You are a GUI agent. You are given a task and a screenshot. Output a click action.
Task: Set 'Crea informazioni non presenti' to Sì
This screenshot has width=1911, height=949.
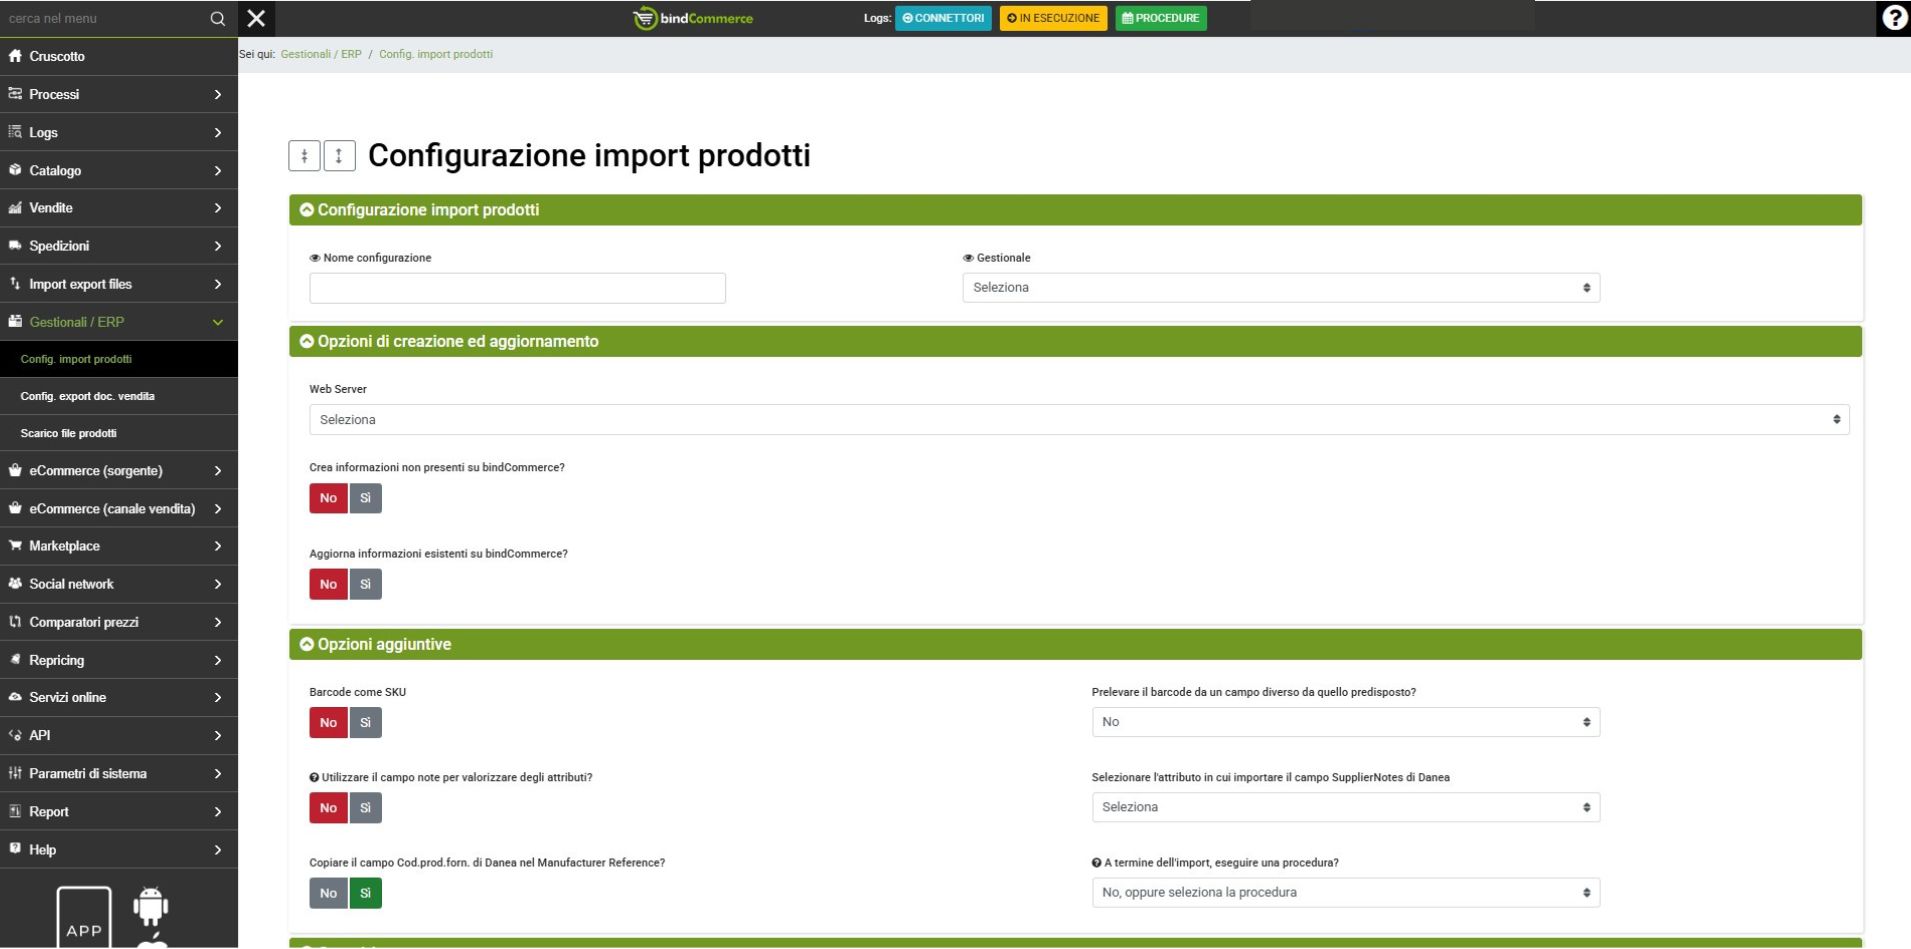pos(365,498)
